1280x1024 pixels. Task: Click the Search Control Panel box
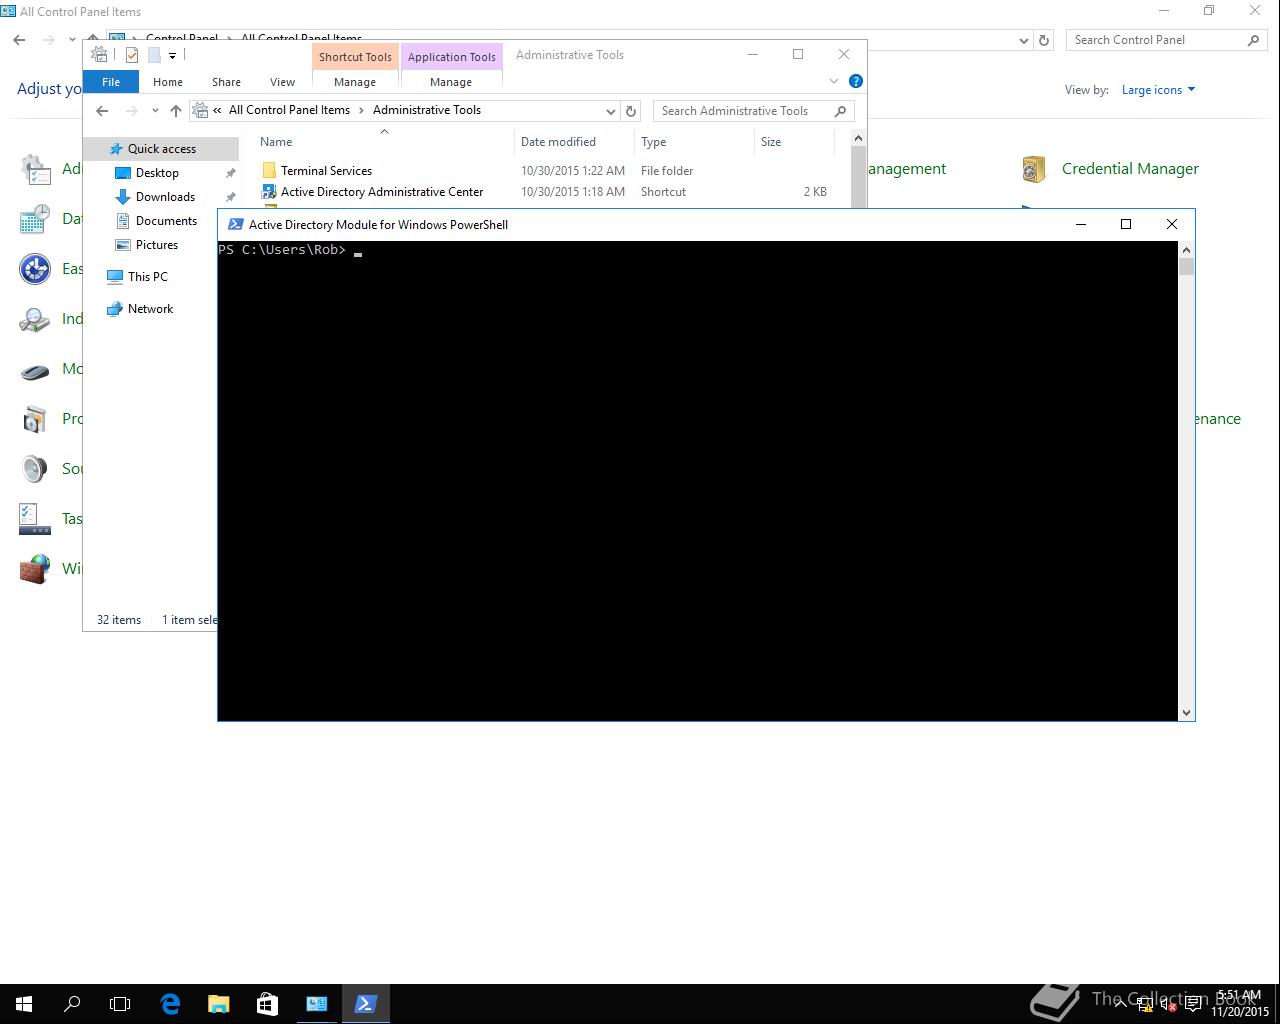click(x=1166, y=40)
